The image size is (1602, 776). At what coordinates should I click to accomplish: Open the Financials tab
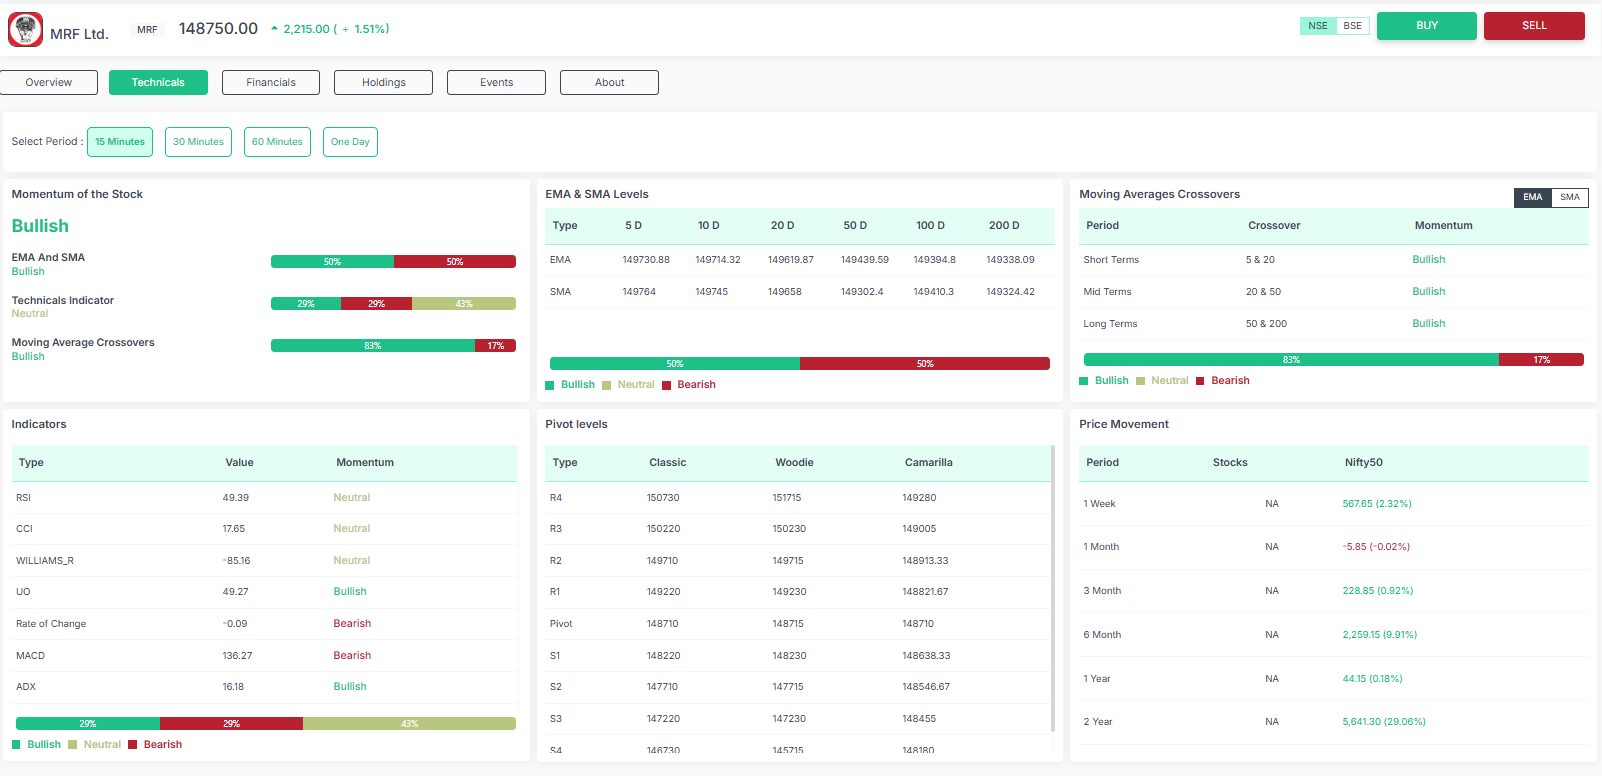(271, 82)
